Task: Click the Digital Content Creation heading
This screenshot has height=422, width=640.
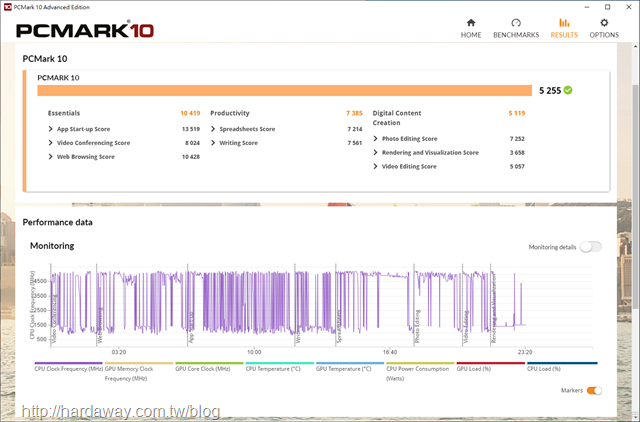Action: point(397,118)
